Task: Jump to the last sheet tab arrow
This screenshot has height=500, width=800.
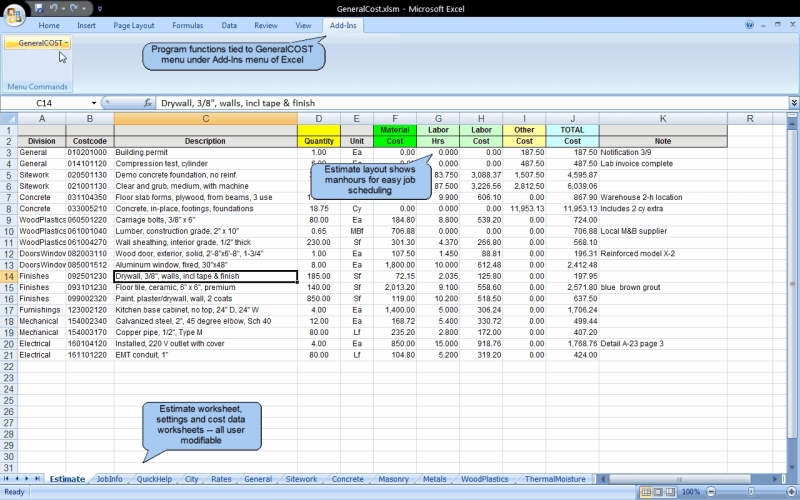Action: click(38, 480)
